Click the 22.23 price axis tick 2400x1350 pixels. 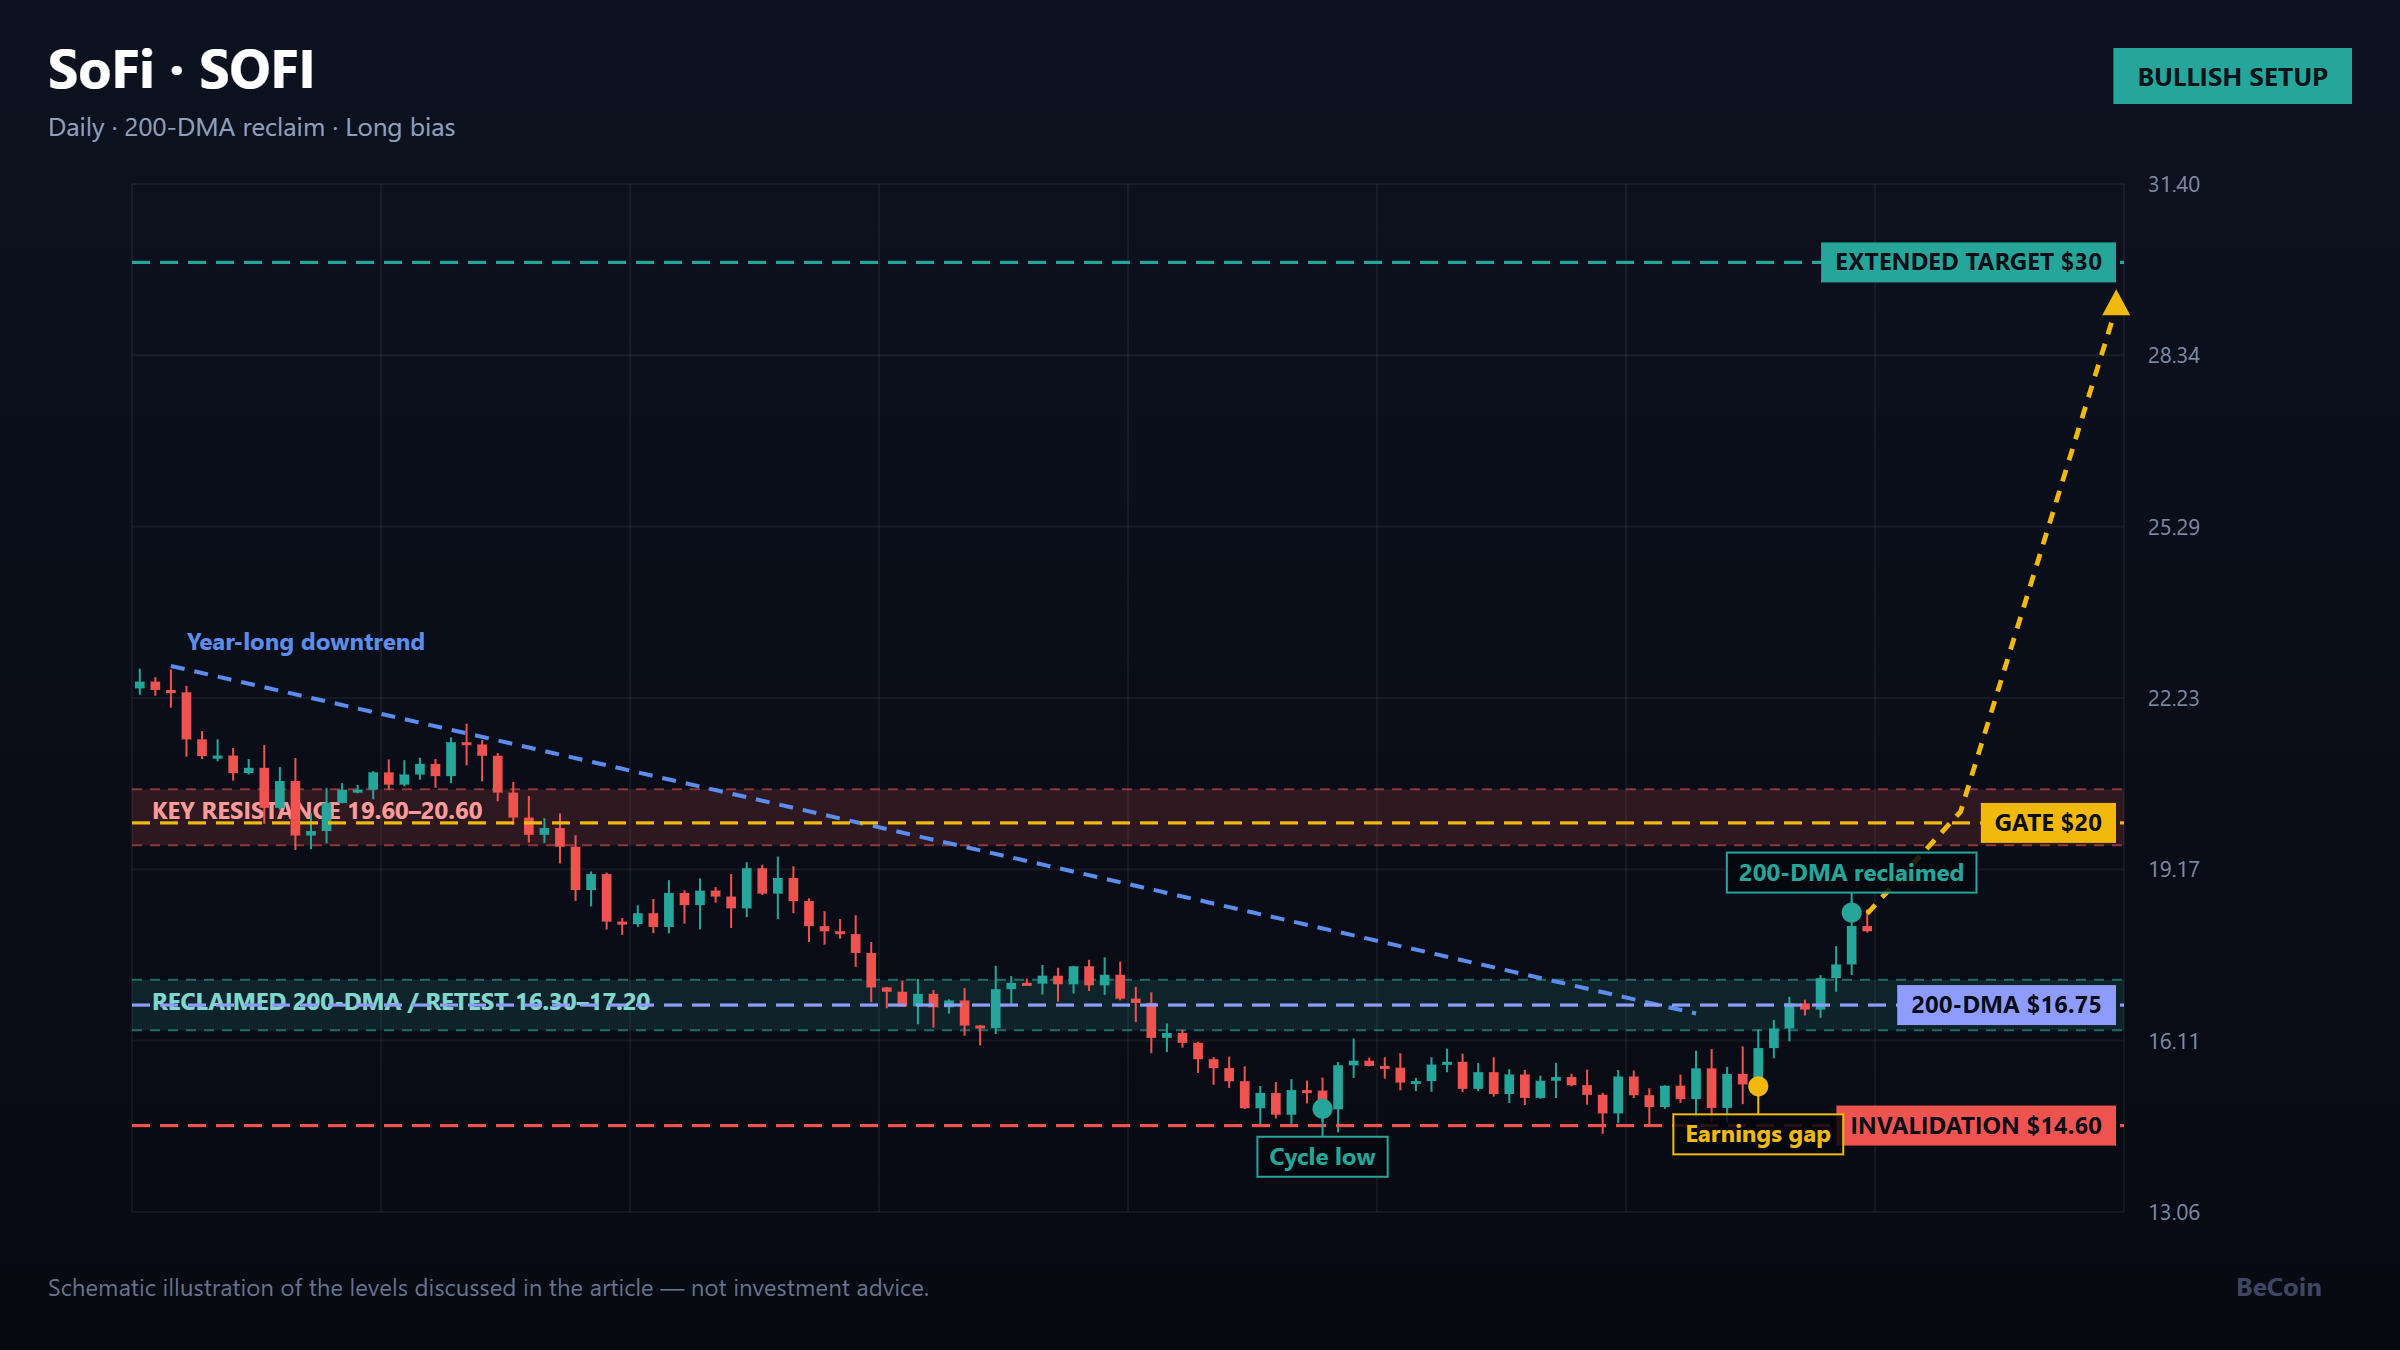2174,698
